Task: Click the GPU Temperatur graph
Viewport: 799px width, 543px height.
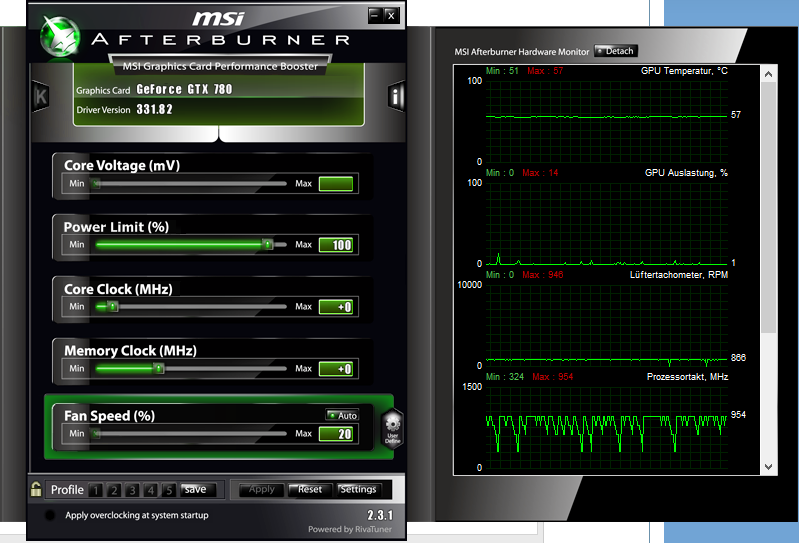Action: coord(606,121)
